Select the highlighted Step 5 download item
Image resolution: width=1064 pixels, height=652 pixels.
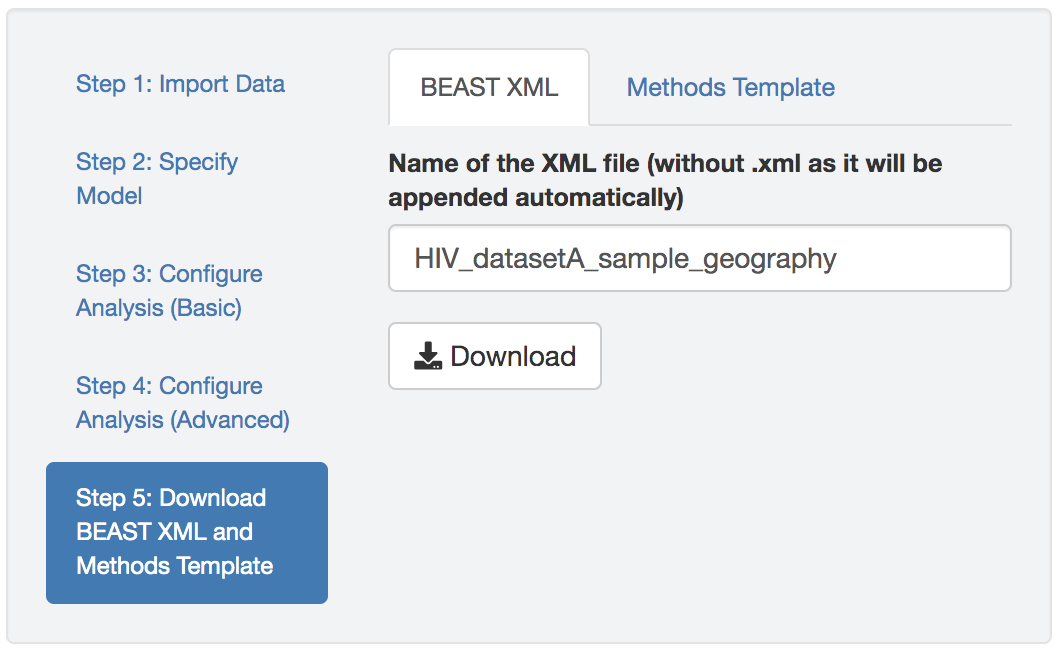187,532
